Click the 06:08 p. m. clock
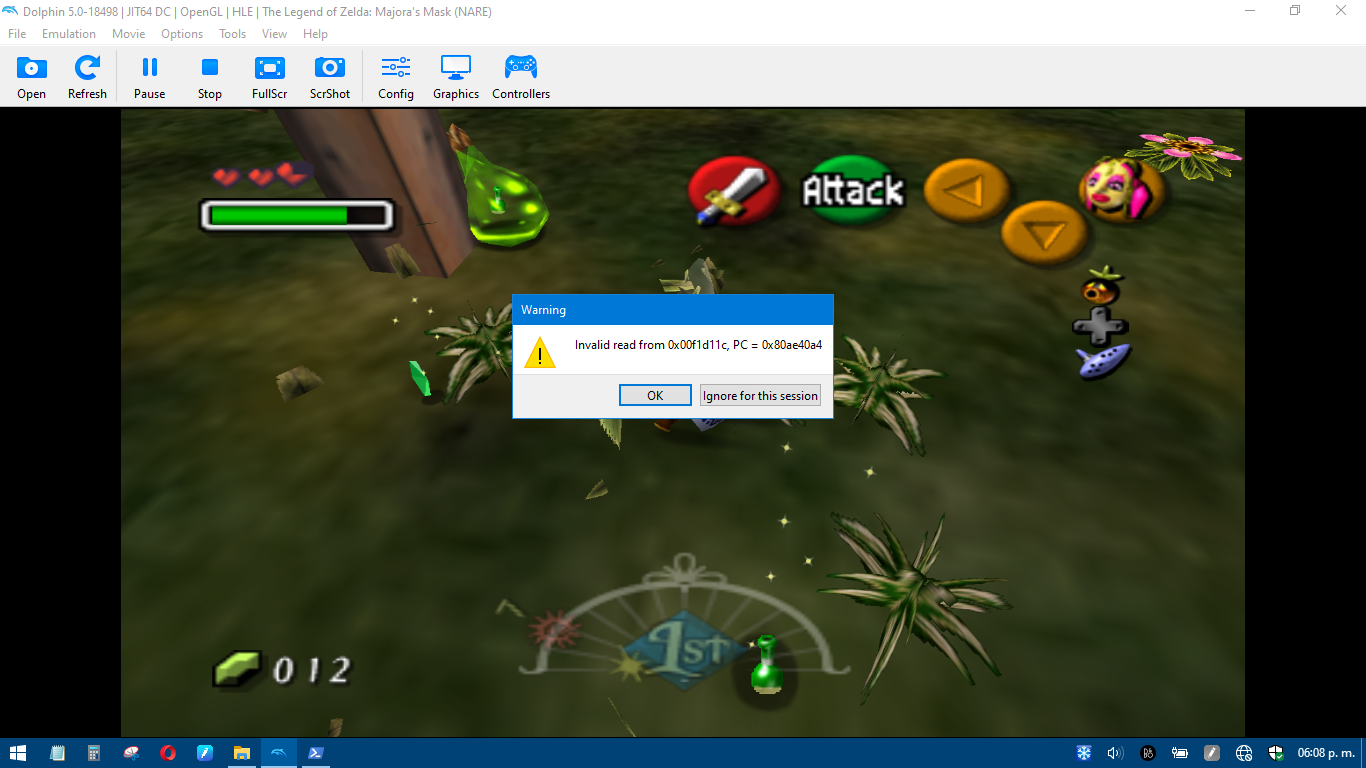1366x768 pixels. pos(1326,753)
